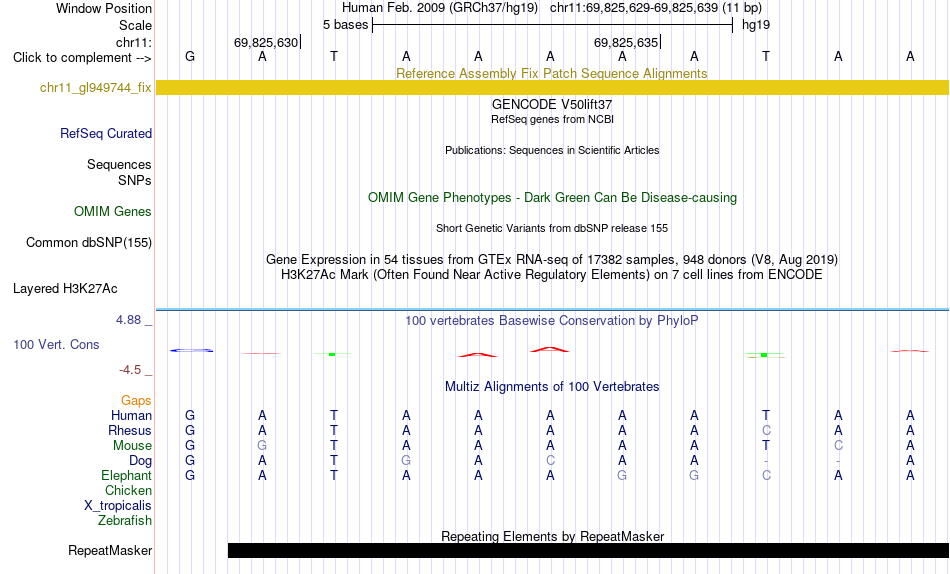Viewport: 950px width, 574px height.
Task: Click the 5 bases scale bar
Action: pyautogui.click(x=552, y=25)
